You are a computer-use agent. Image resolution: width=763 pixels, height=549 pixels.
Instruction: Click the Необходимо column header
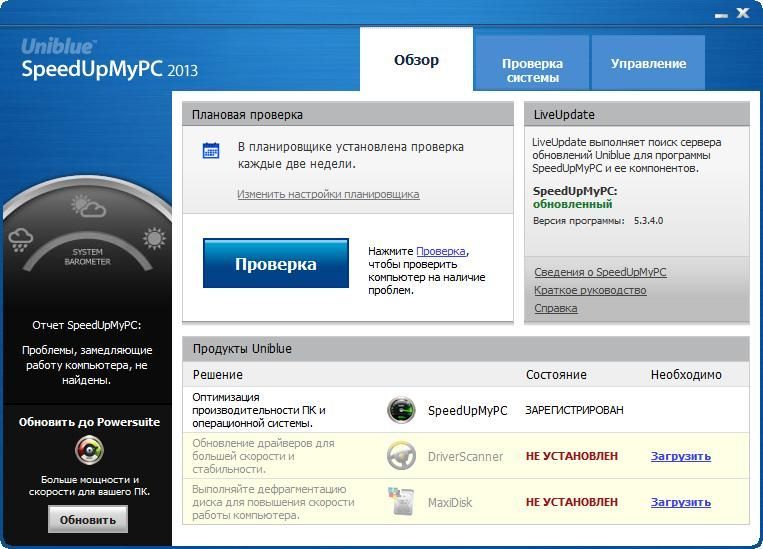pos(686,375)
